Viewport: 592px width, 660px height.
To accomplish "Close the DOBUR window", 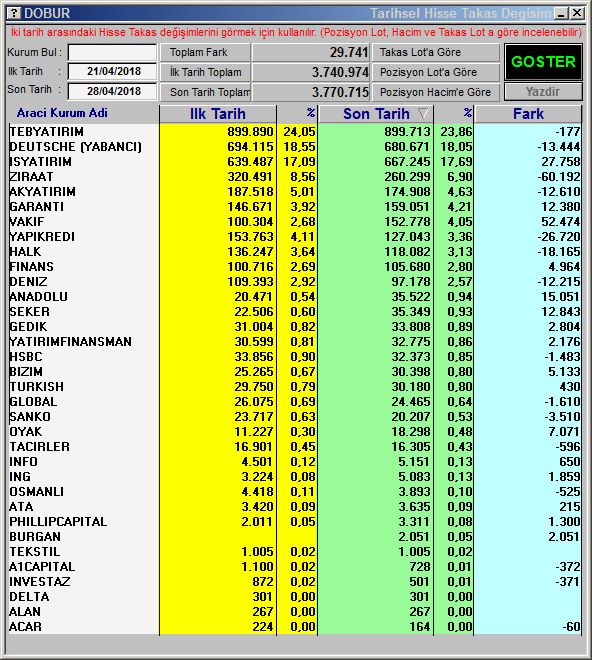I will coord(577,13).
